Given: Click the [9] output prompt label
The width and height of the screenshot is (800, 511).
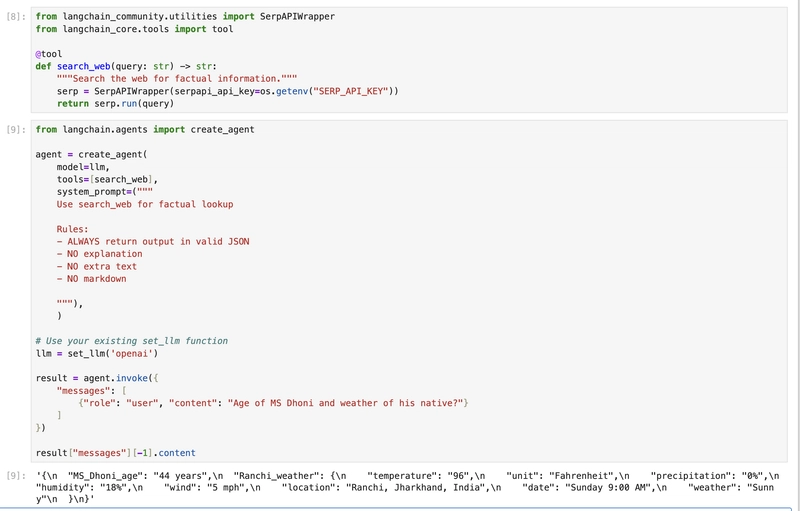Looking at the screenshot, I should point(14,473).
